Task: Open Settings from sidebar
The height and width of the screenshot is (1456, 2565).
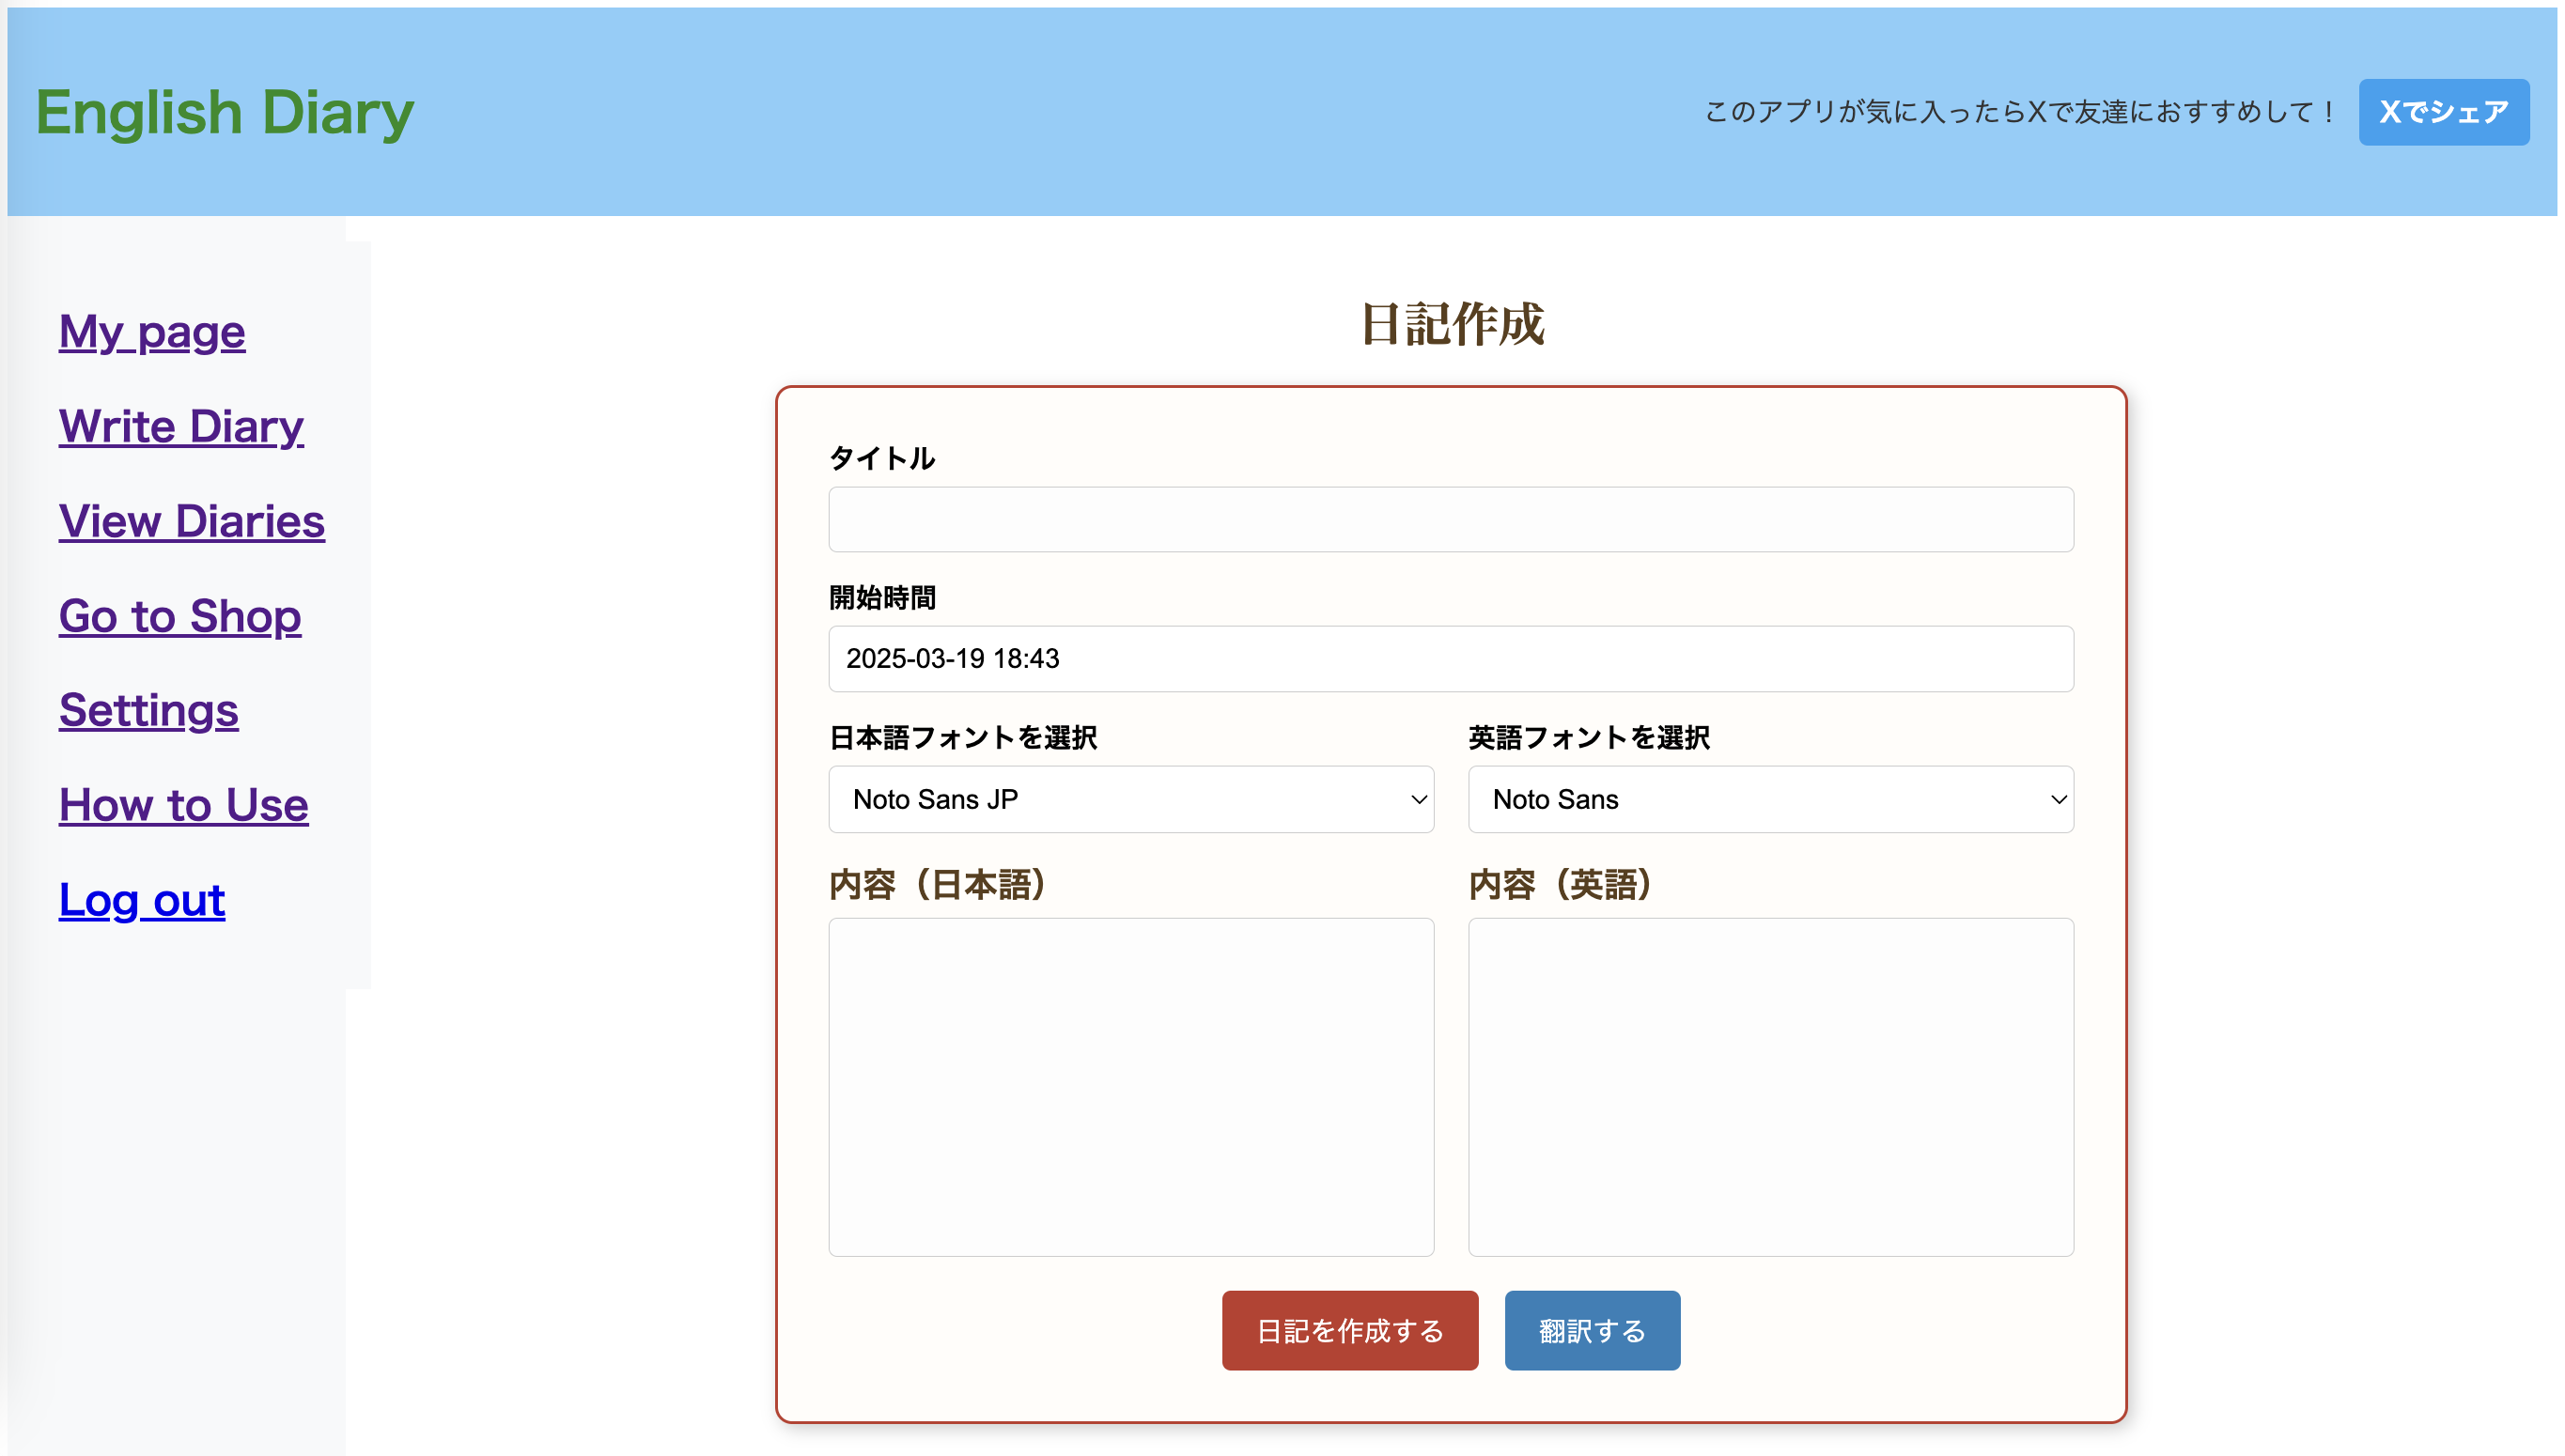Action: tap(149, 710)
